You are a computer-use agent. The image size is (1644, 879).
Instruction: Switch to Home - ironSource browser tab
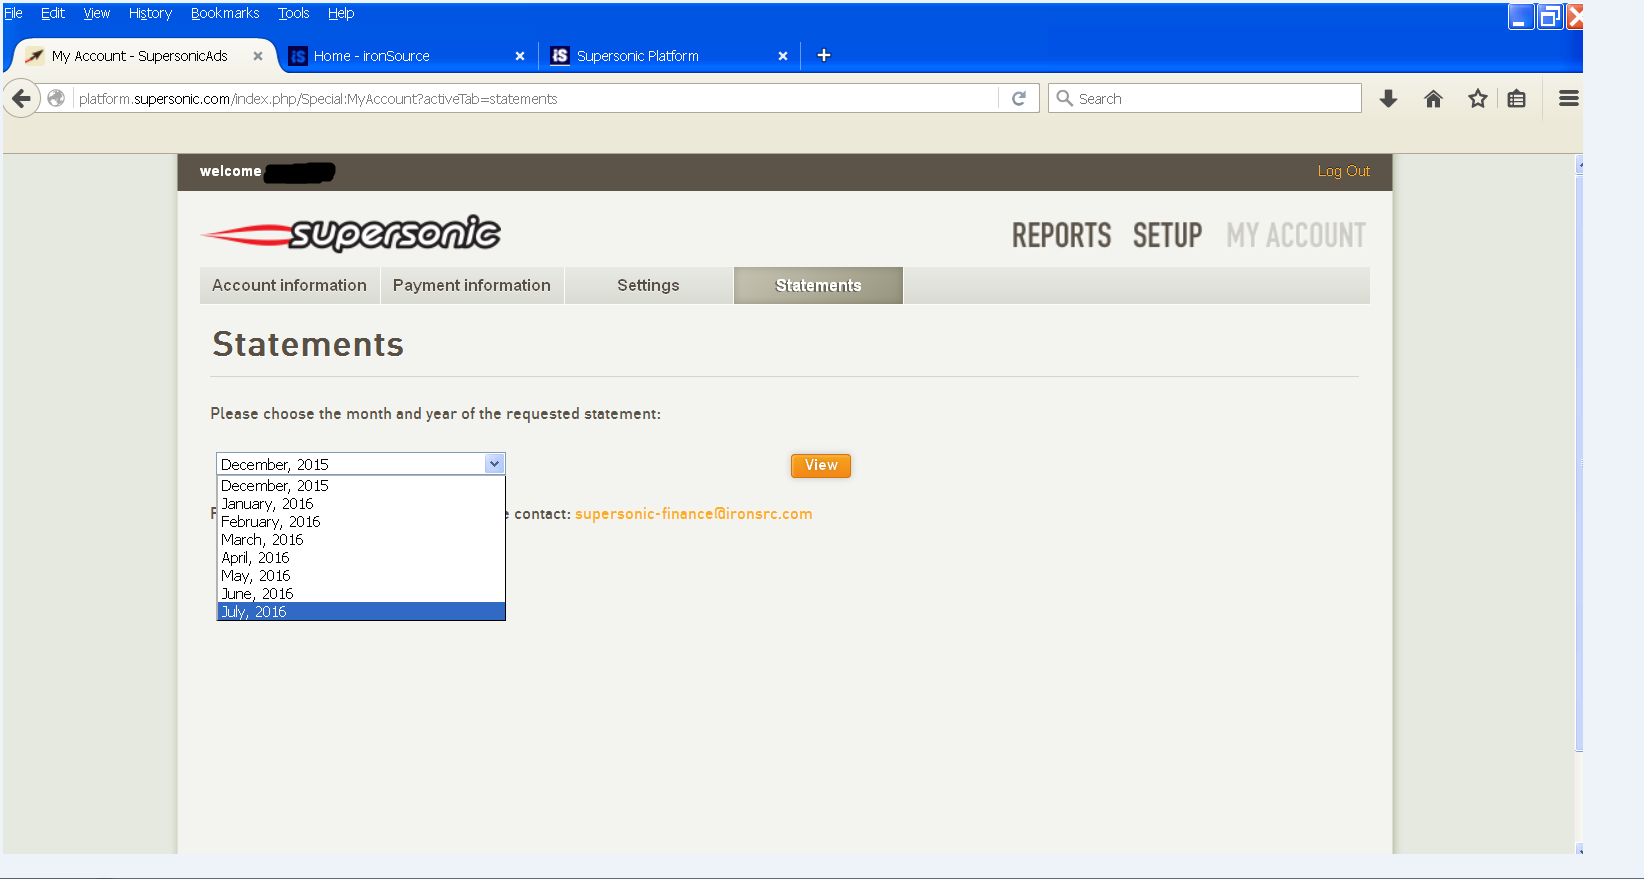[x=406, y=56]
